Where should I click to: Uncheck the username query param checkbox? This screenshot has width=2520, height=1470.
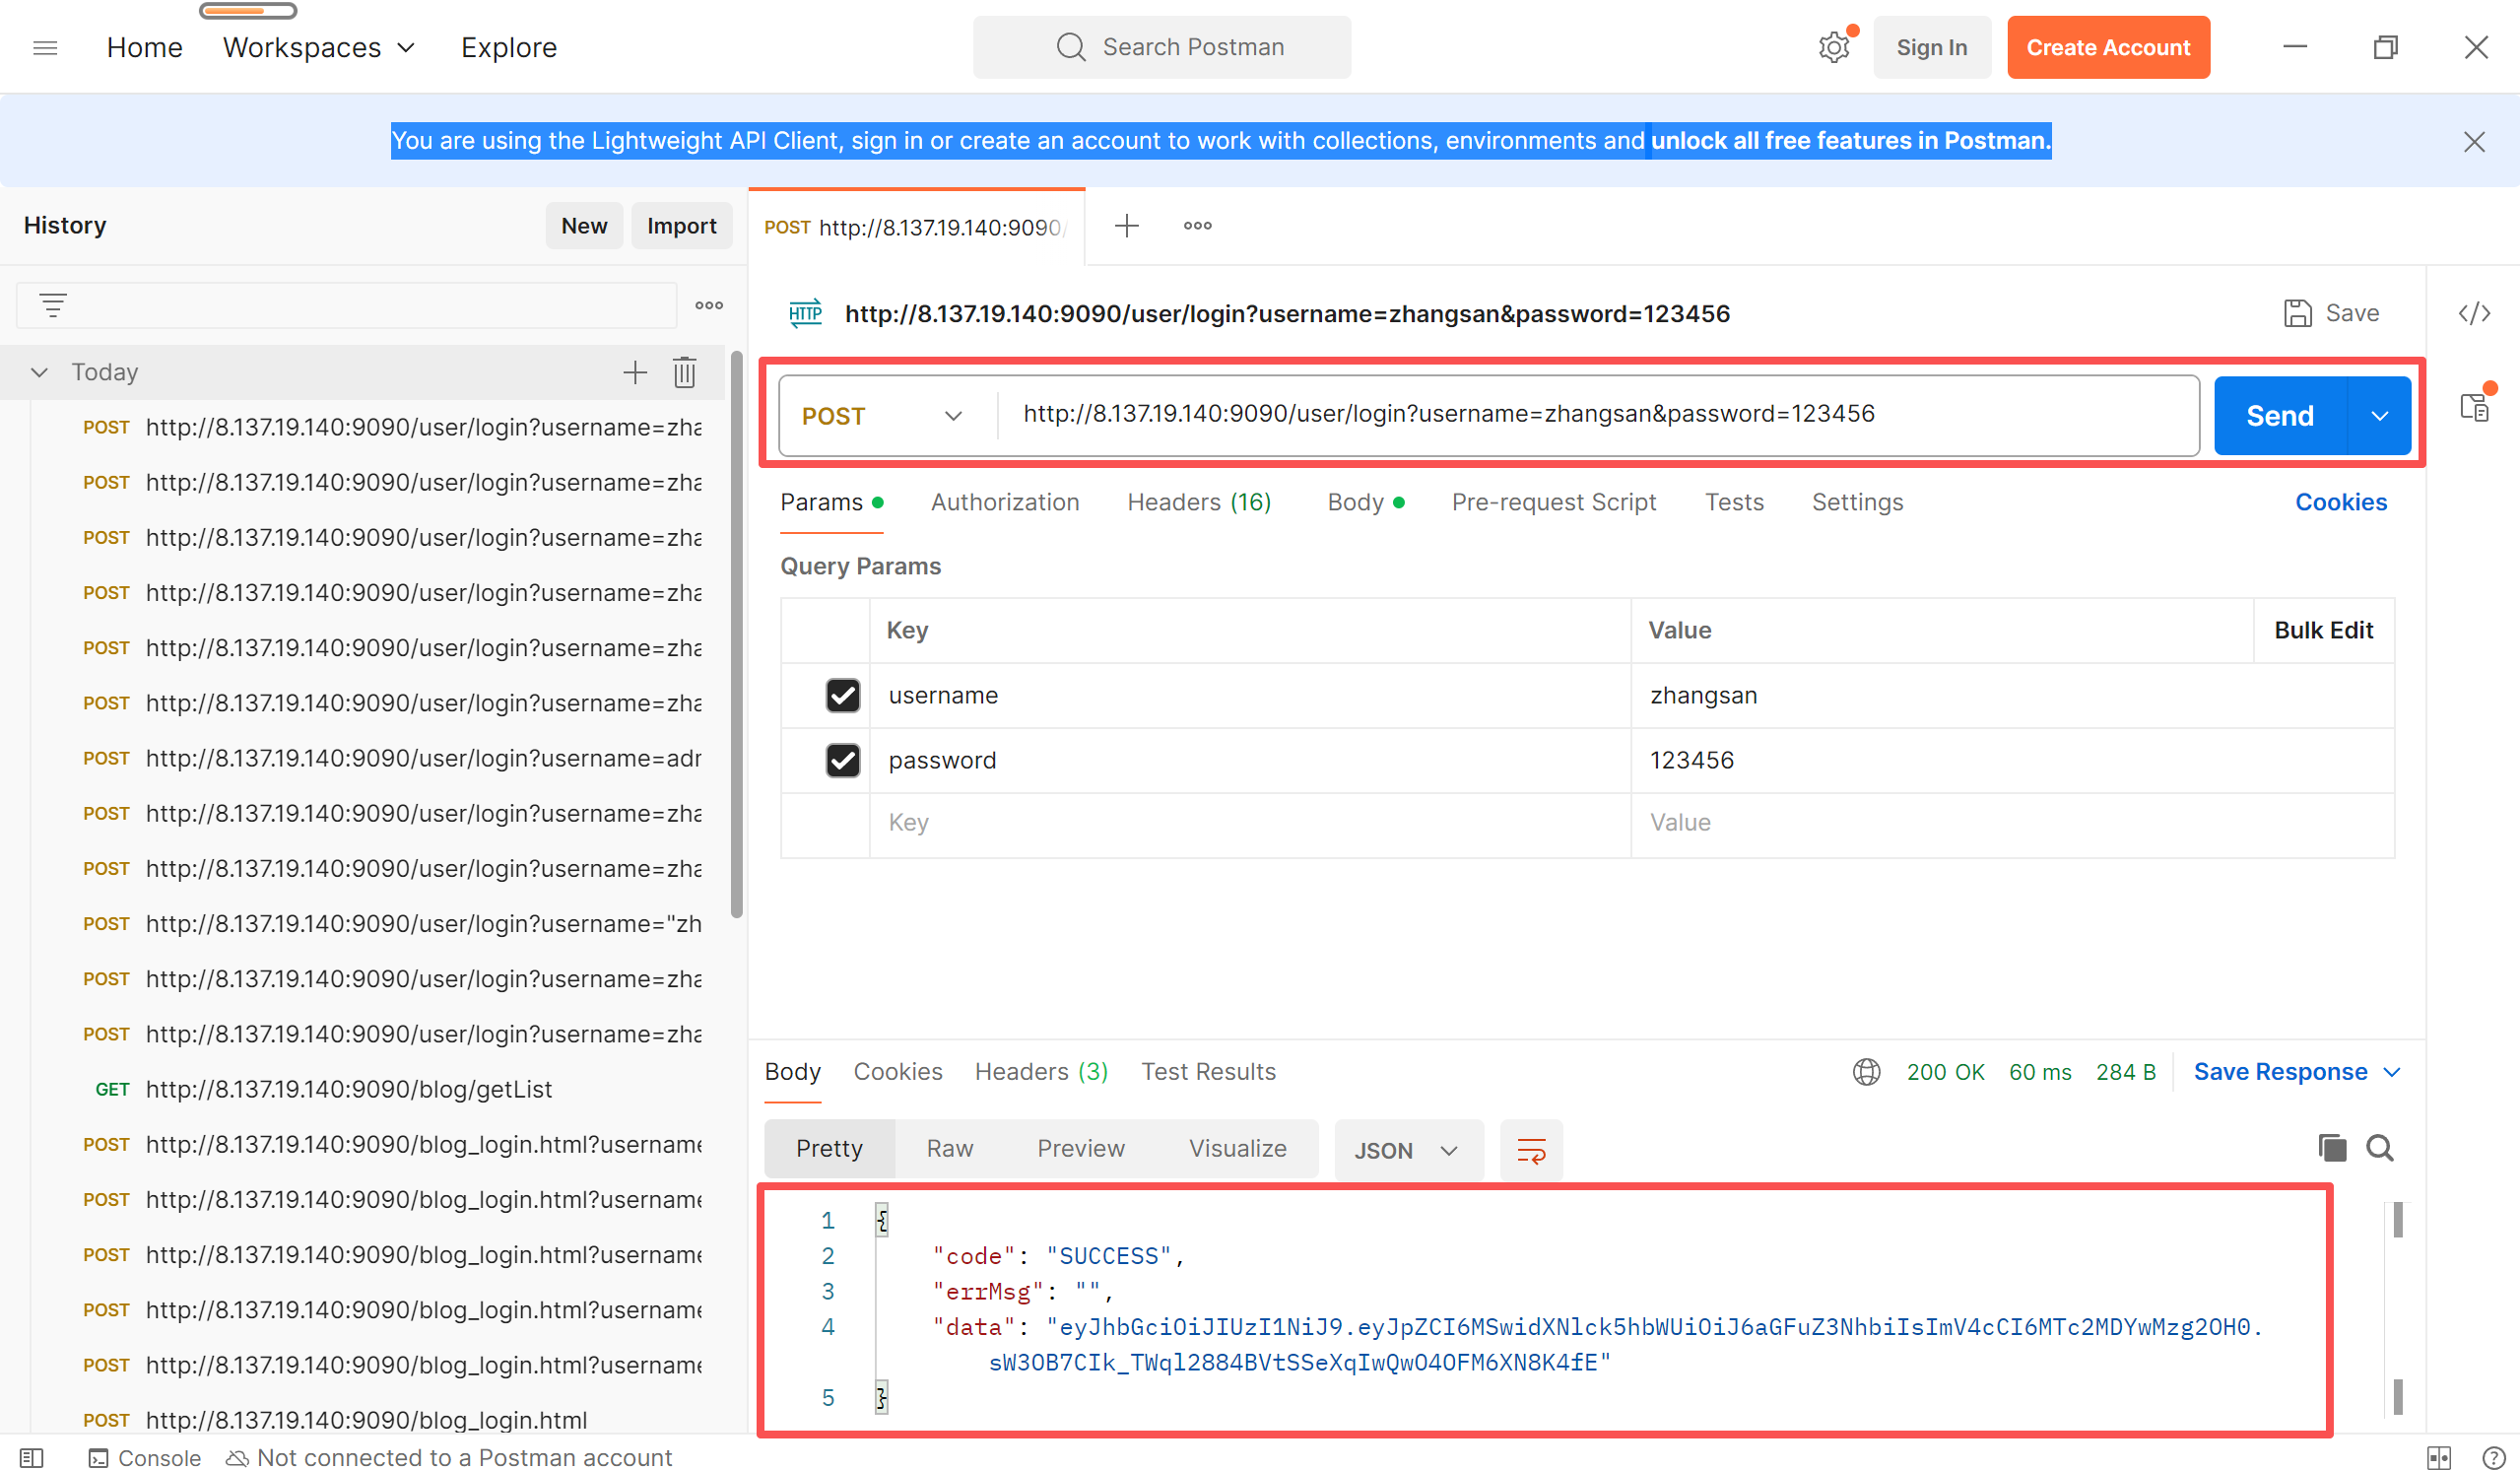click(842, 695)
